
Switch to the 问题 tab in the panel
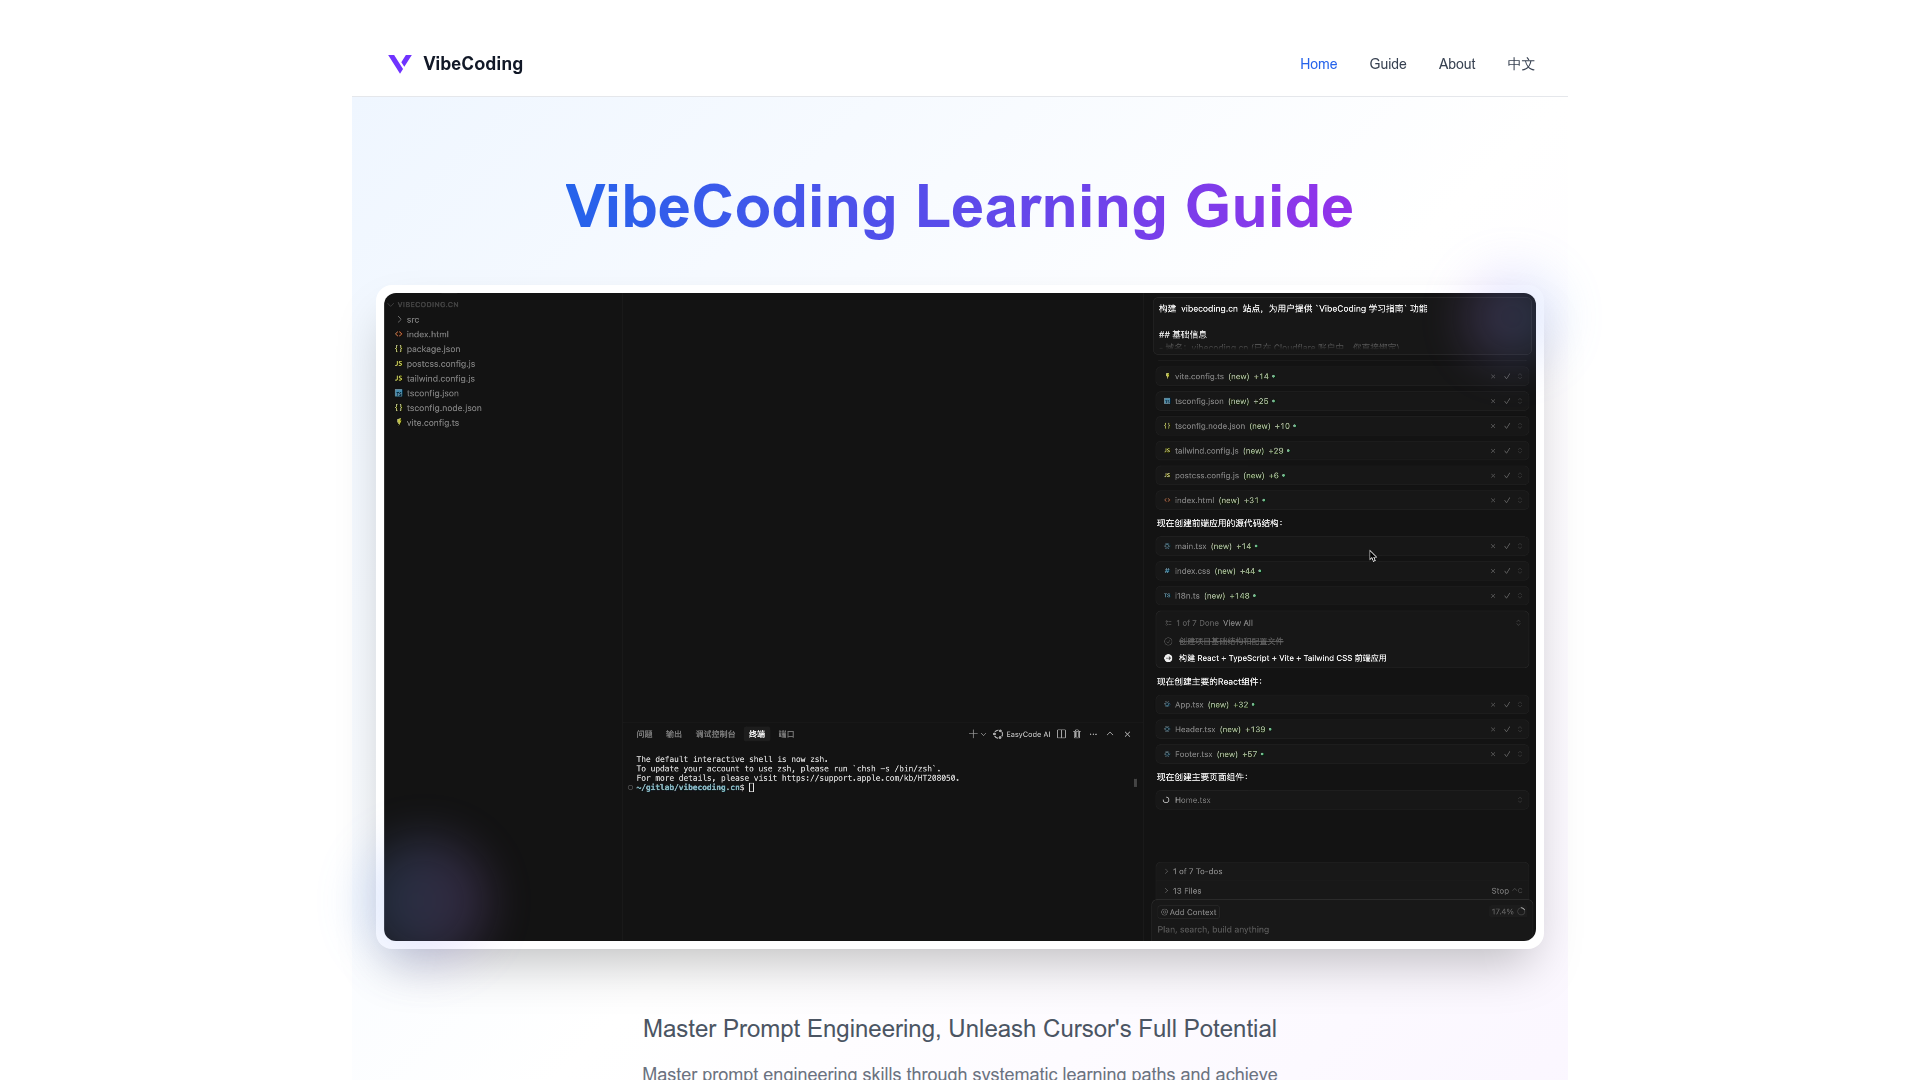coord(643,734)
